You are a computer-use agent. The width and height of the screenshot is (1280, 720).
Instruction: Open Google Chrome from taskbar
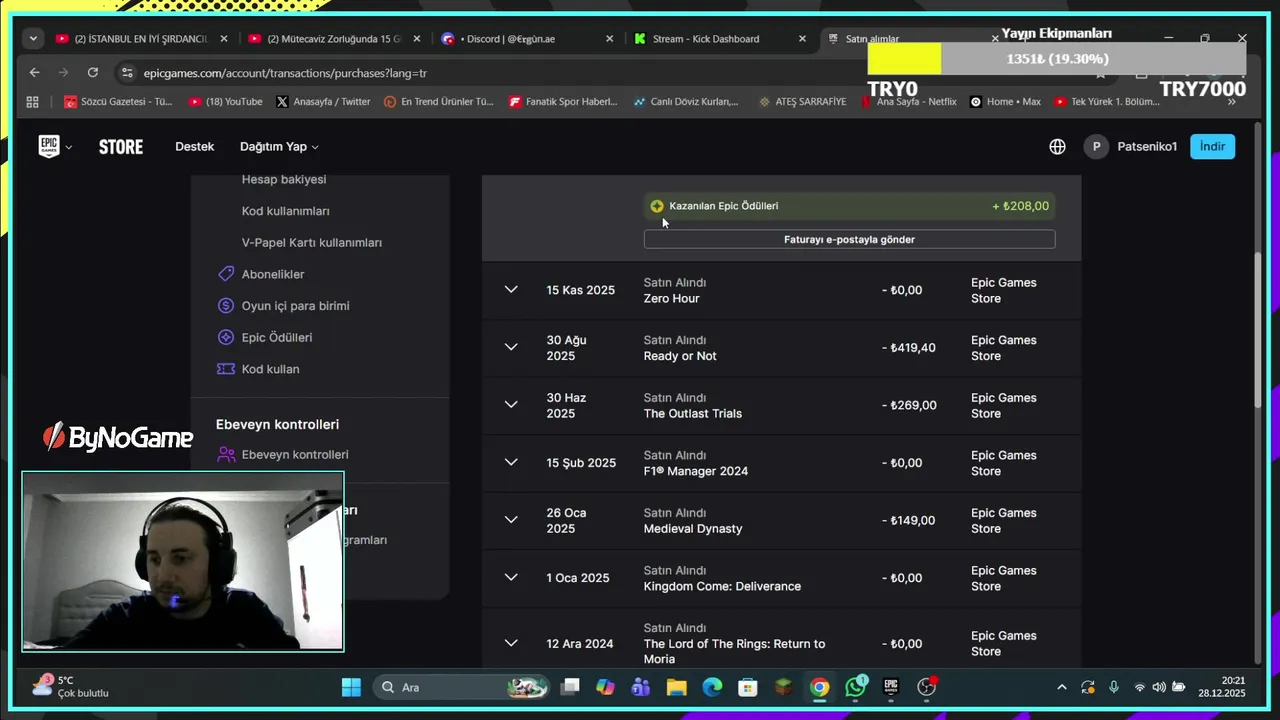[820, 687]
